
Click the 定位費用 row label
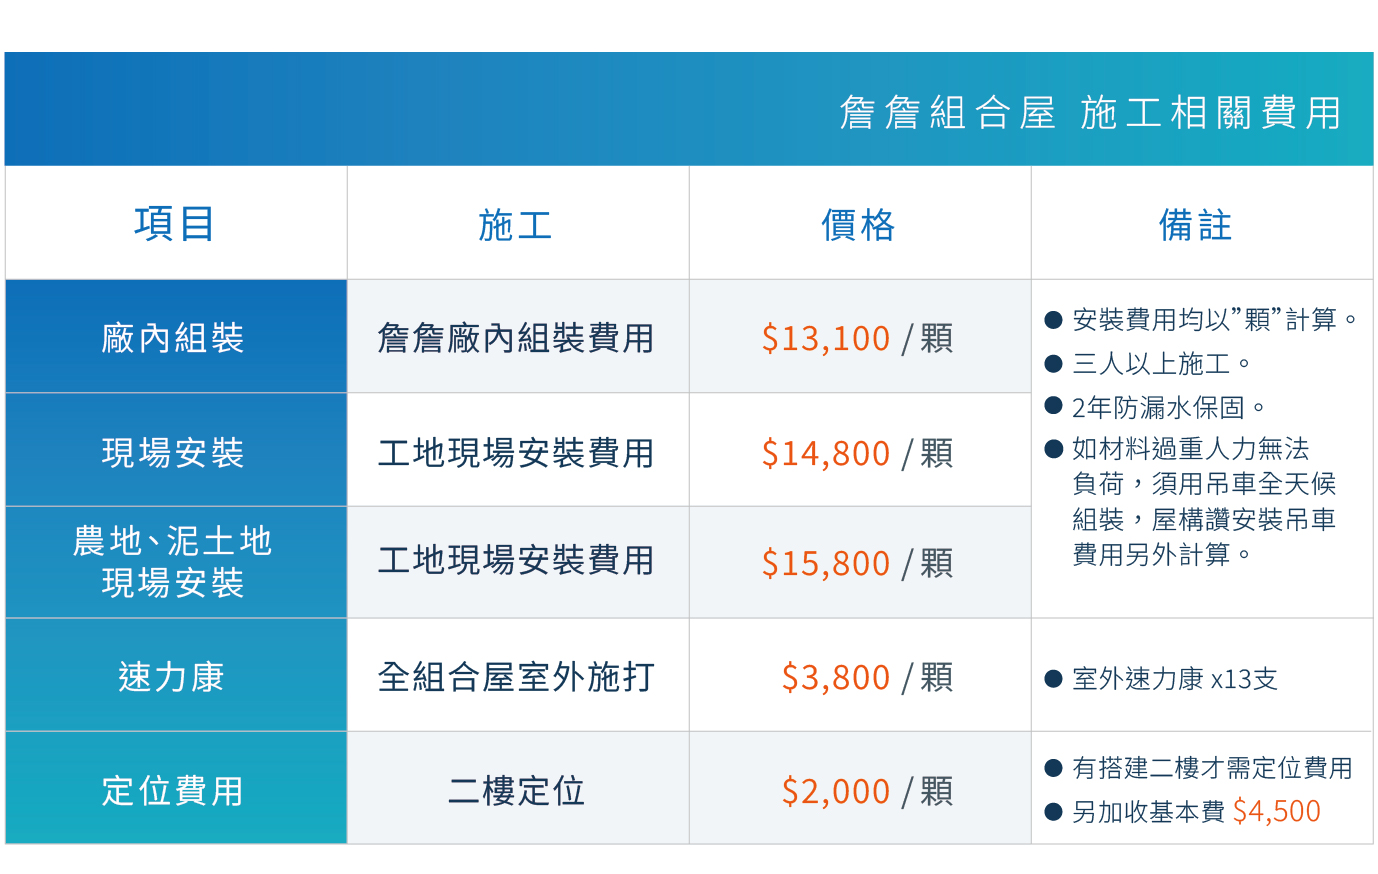tap(173, 791)
